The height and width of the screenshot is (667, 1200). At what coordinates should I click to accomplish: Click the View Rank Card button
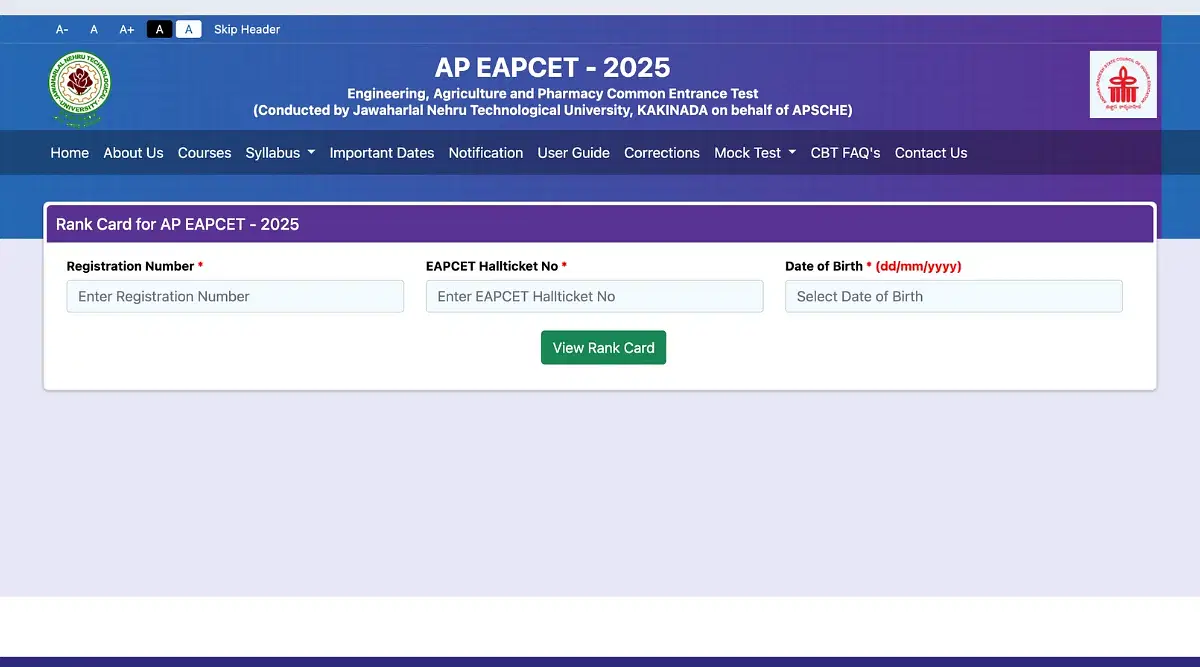coord(603,348)
